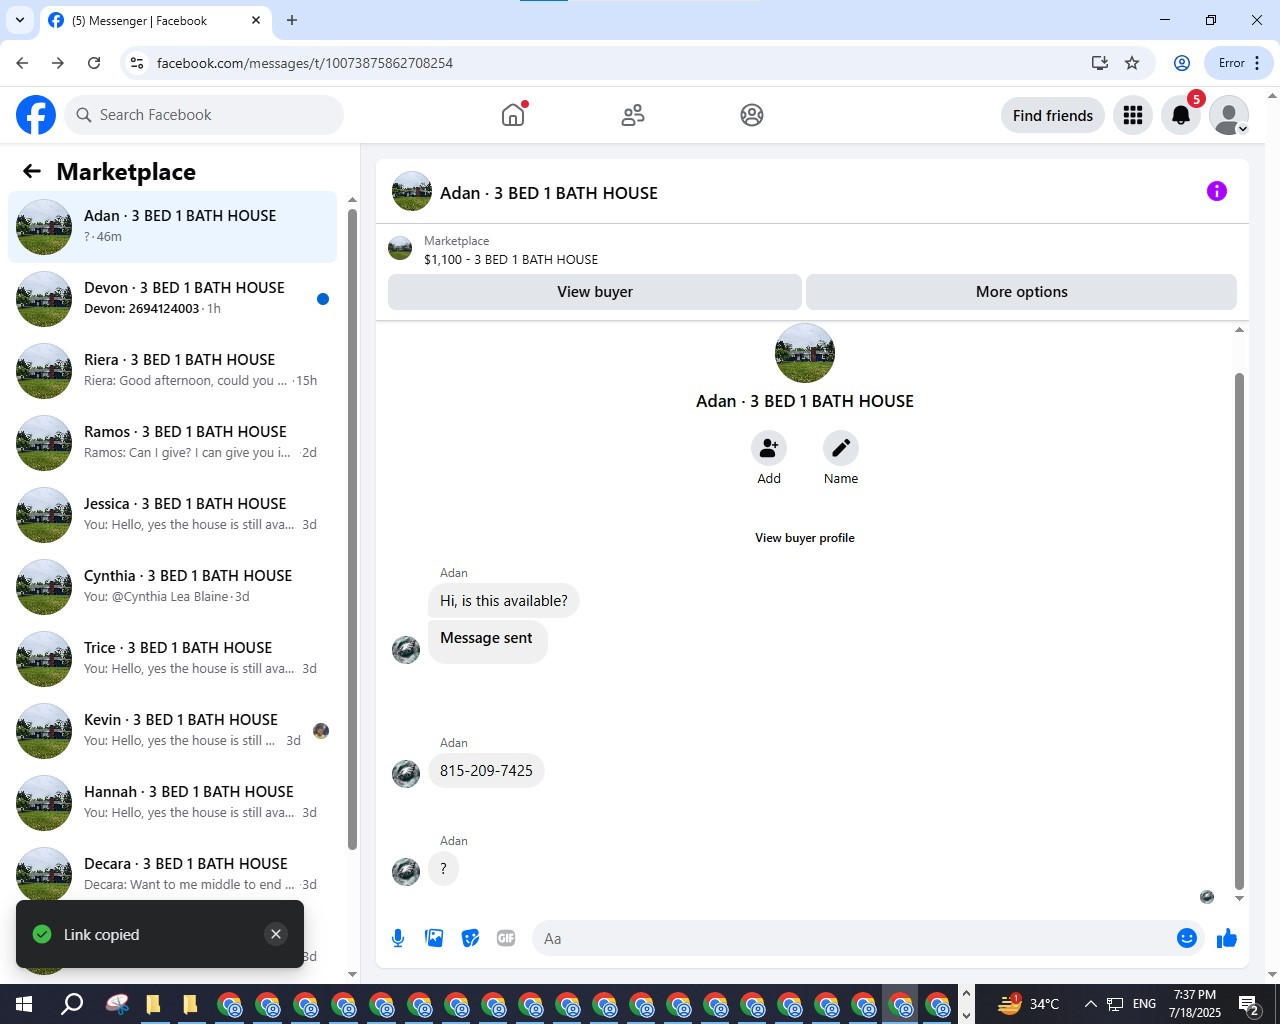Open the emoji picker icon
Viewport: 1280px width, 1024px height.
tap(1187, 938)
